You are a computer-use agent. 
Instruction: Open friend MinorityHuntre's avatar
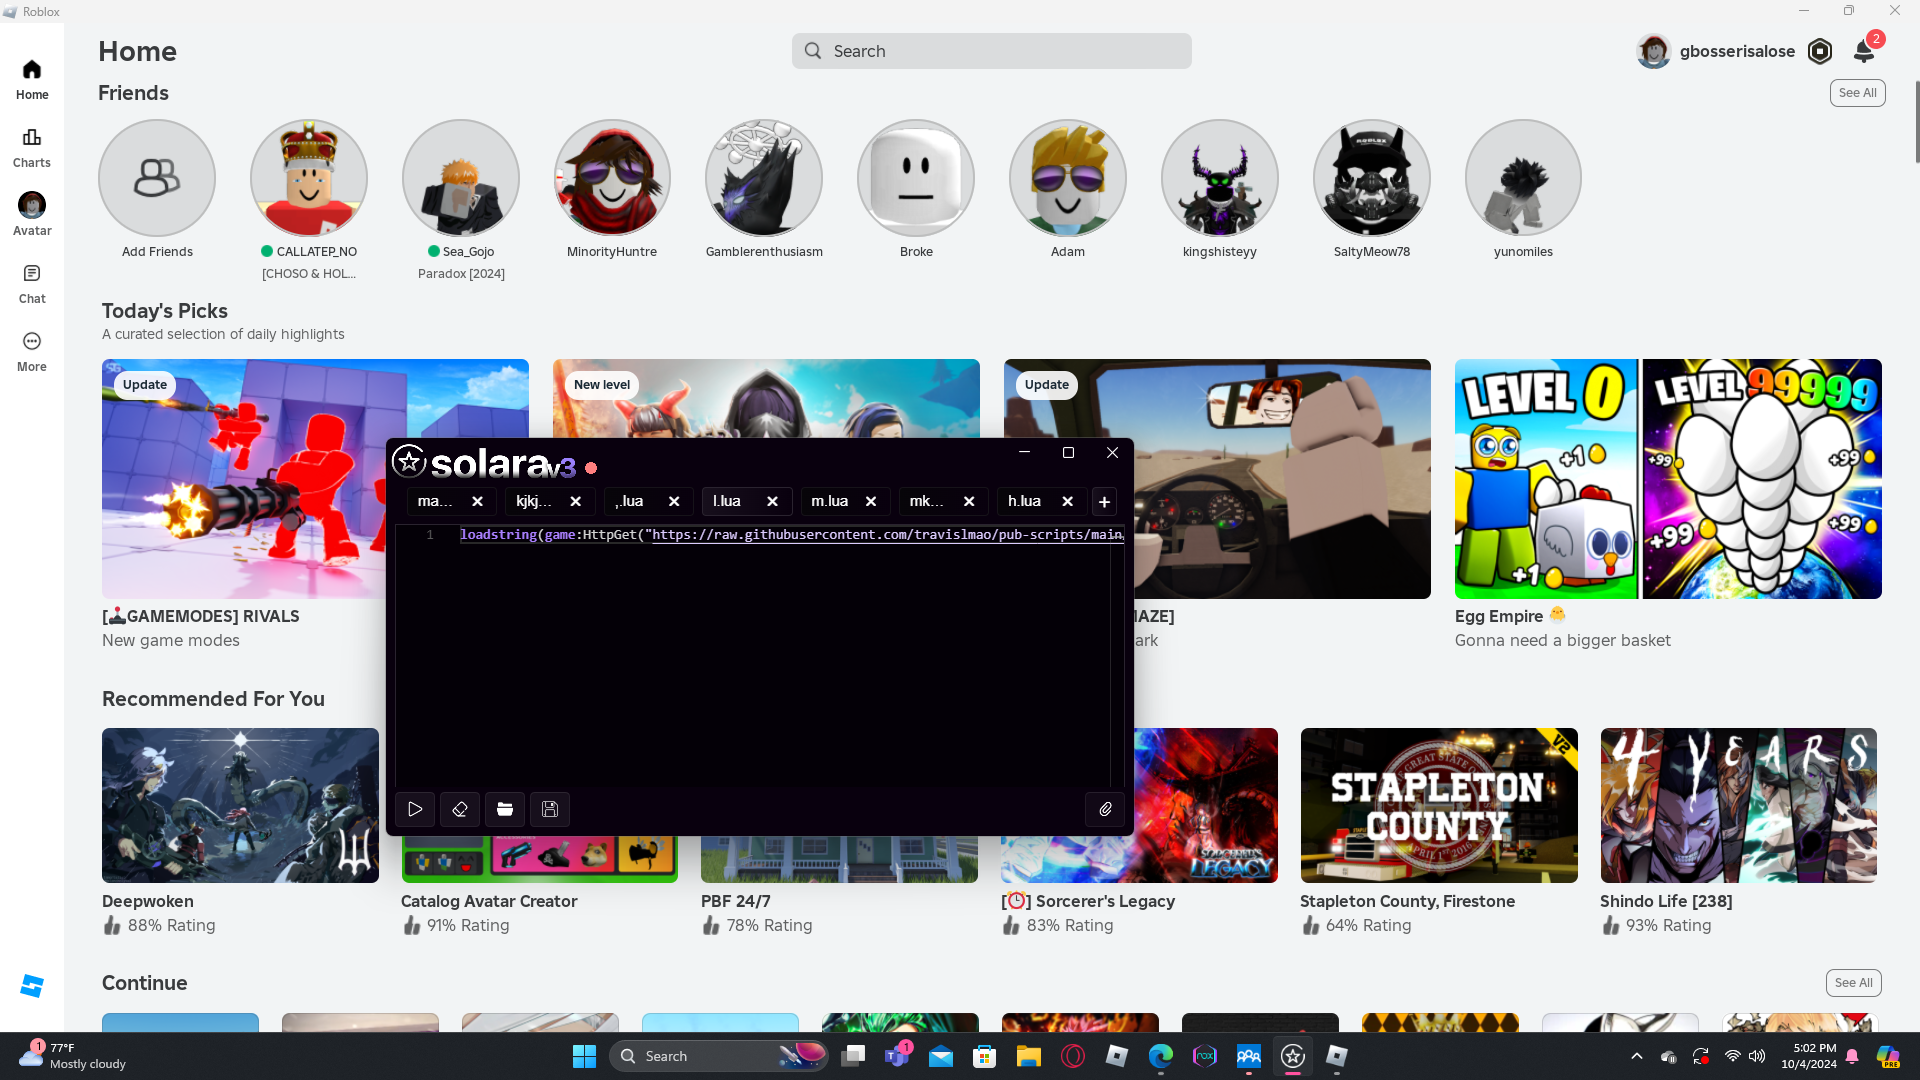tap(612, 178)
